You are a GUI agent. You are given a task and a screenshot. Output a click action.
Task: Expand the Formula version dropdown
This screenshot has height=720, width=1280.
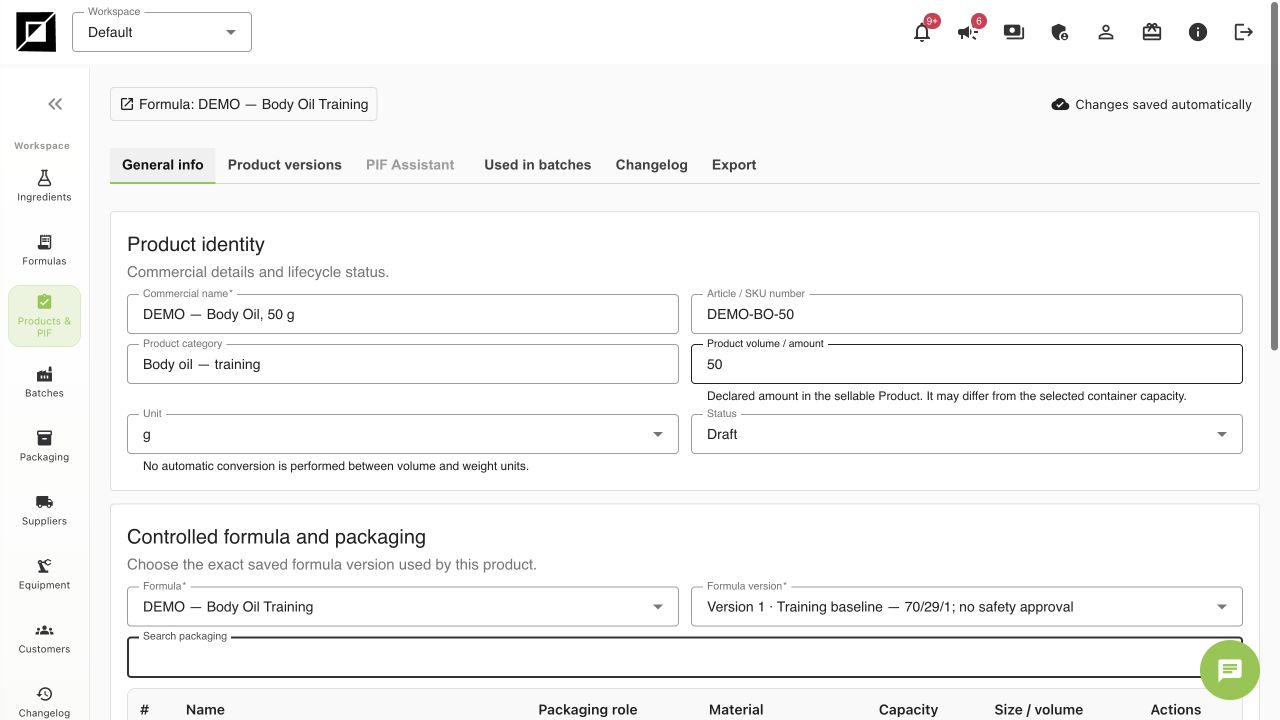967,606
